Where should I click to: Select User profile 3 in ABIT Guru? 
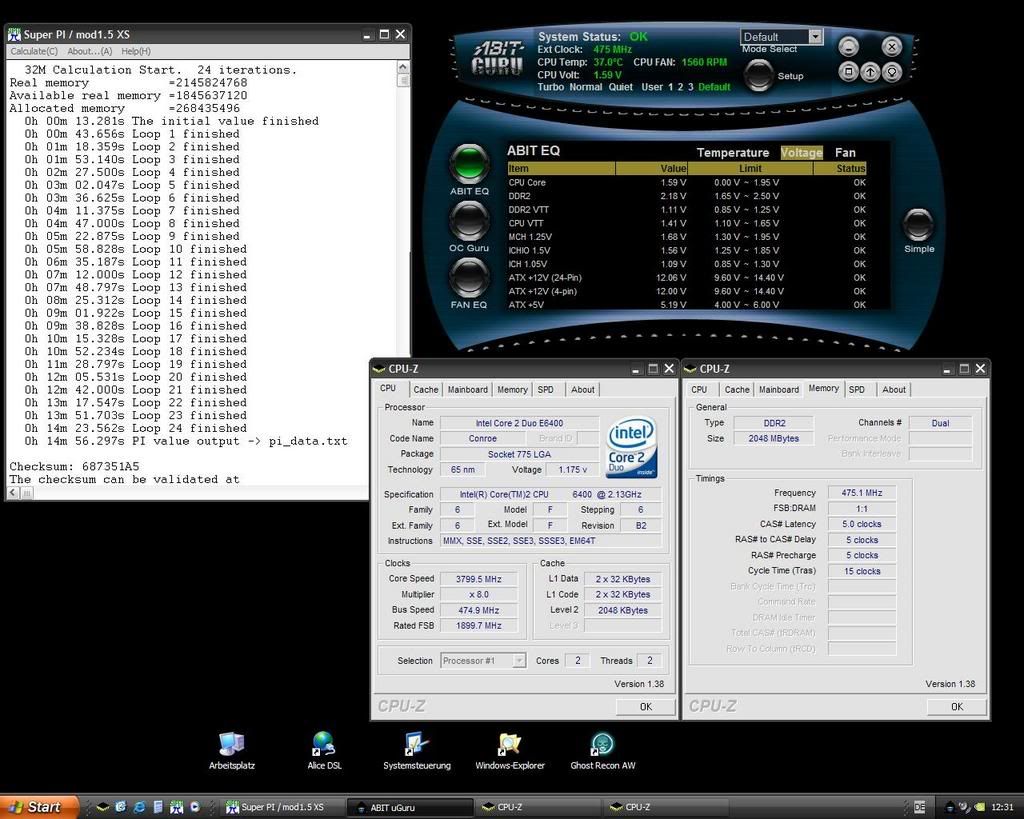pos(690,87)
